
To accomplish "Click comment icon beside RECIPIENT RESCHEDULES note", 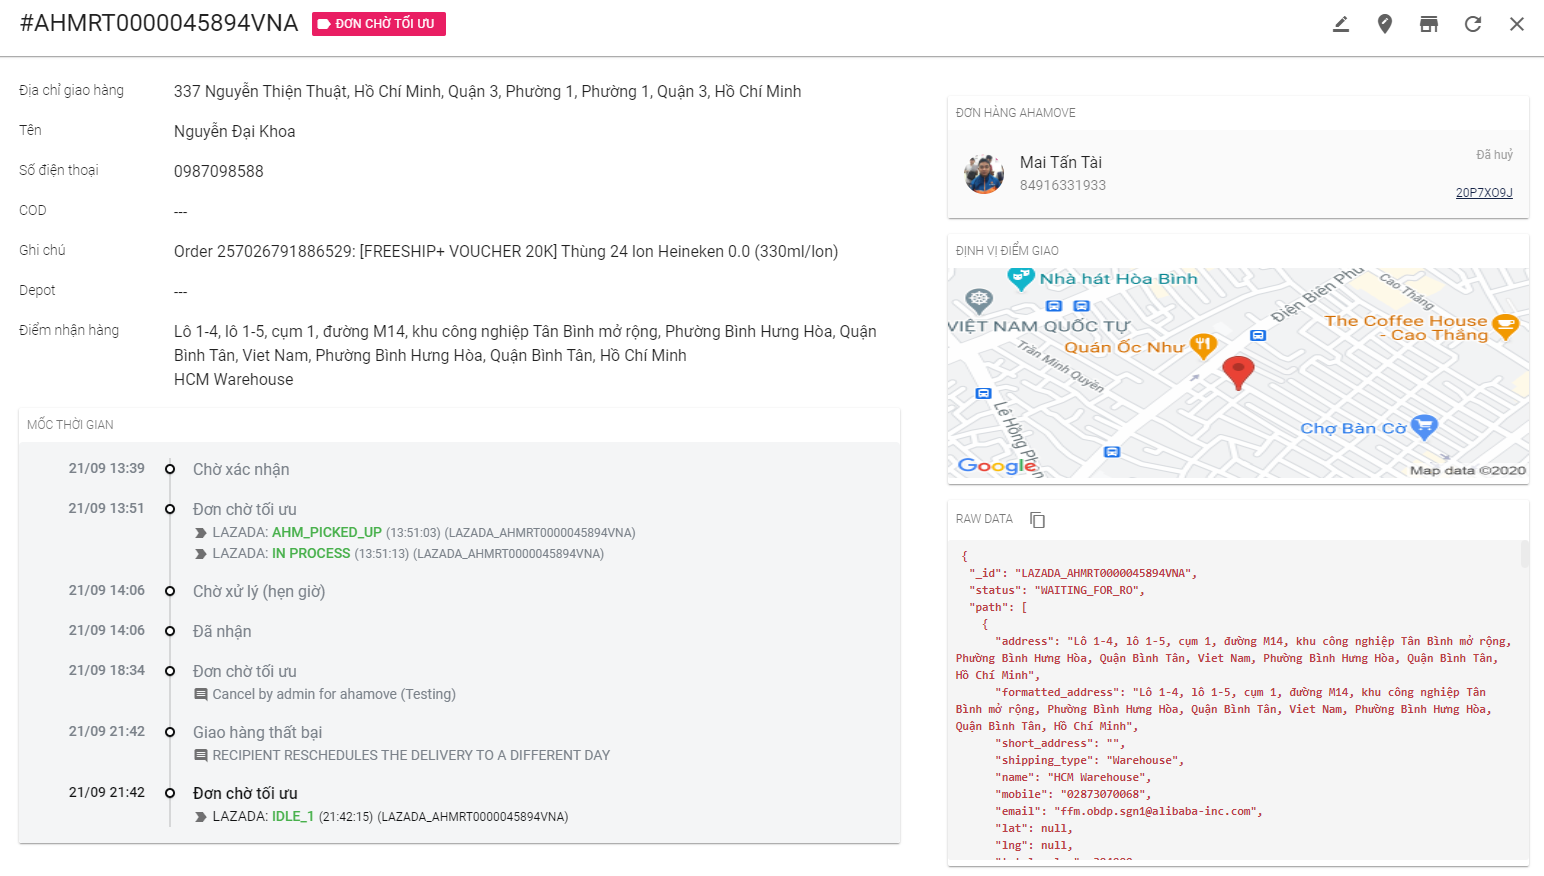I will (201, 755).
